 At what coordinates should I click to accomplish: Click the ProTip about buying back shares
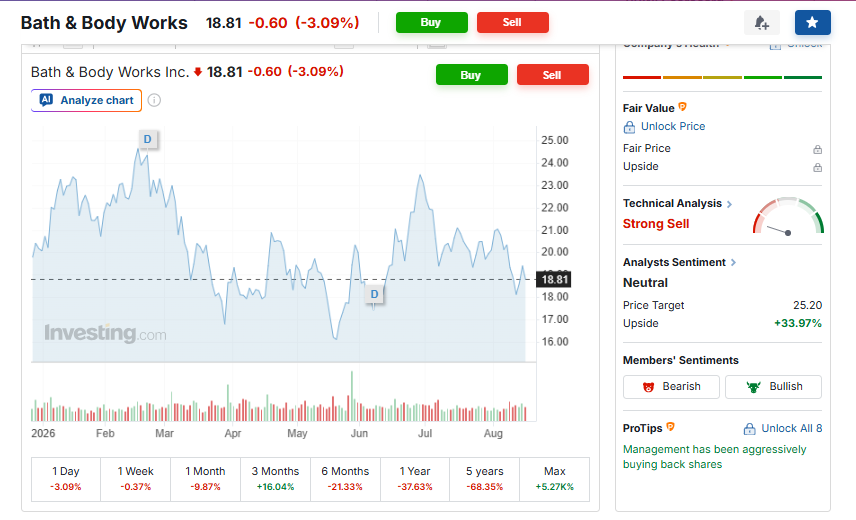pos(714,457)
